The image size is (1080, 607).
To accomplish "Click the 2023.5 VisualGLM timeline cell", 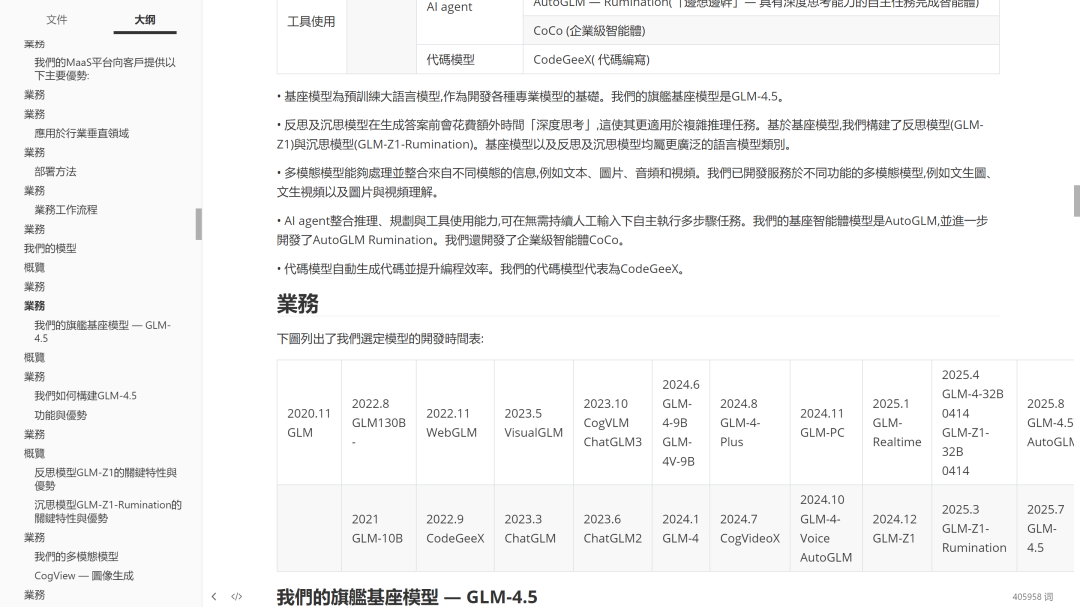I will click(534, 422).
